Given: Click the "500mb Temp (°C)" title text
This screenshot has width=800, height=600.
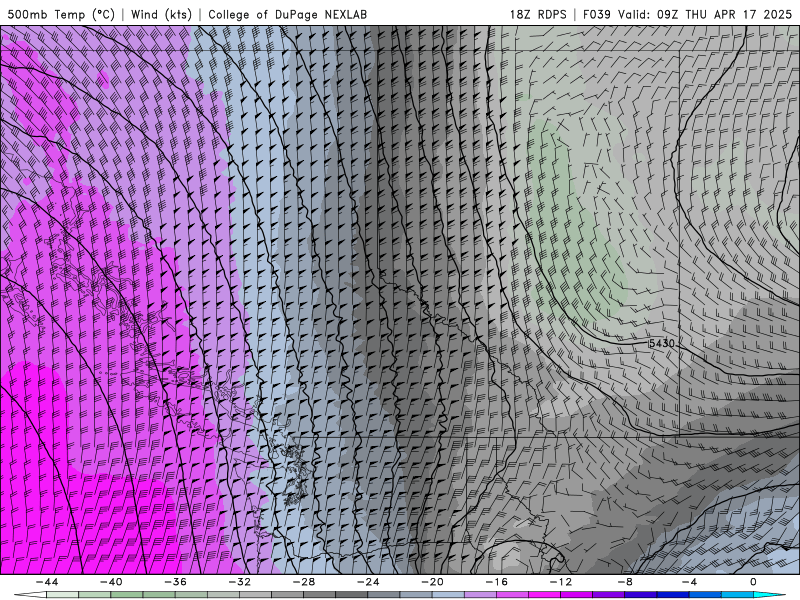Looking at the screenshot, I should tap(61, 14).
